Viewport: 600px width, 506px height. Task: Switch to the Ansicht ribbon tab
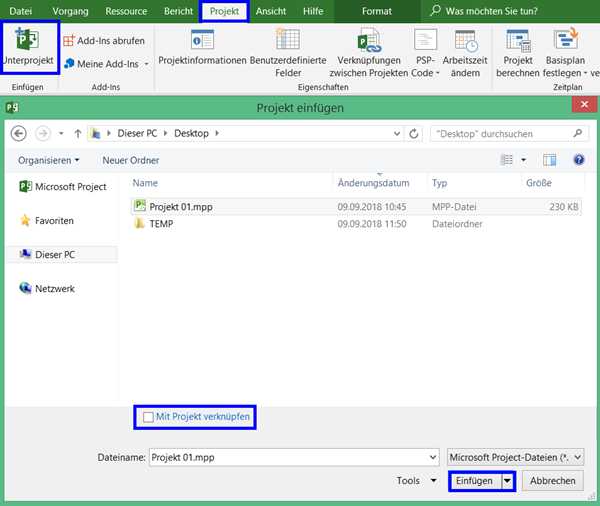pos(271,11)
